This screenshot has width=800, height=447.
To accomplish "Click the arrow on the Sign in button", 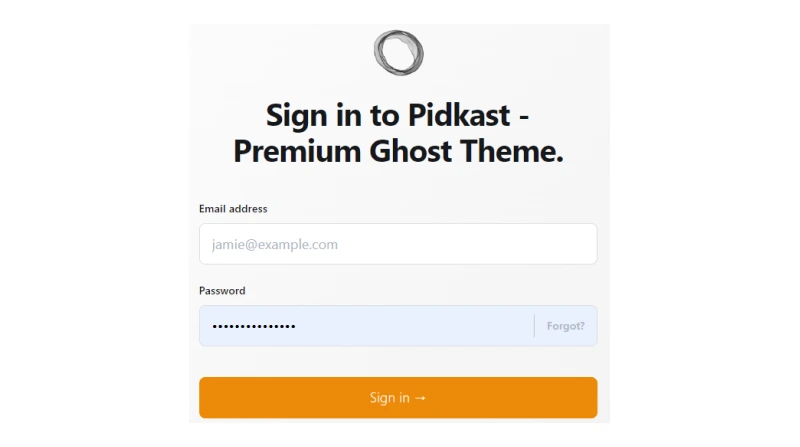I will [x=420, y=398].
